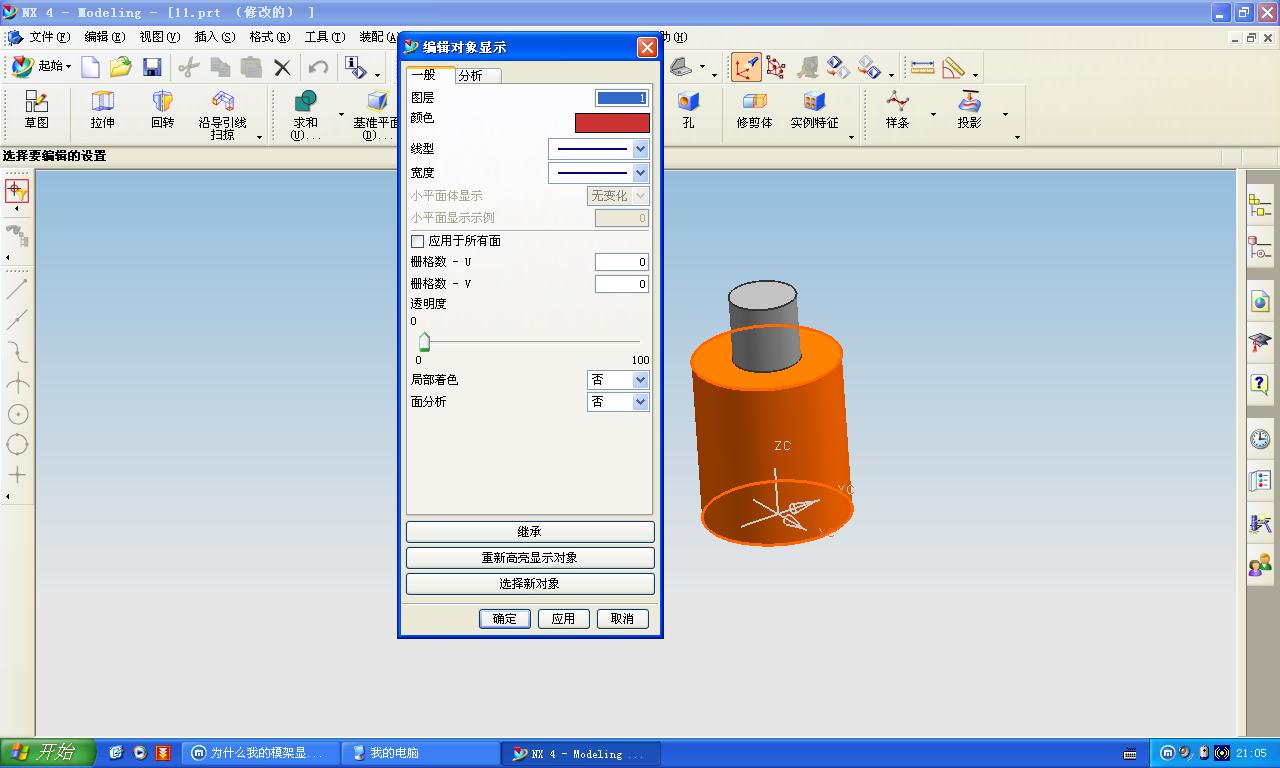
Task: Click the measure angle protractor icon
Action: pos(954,67)
